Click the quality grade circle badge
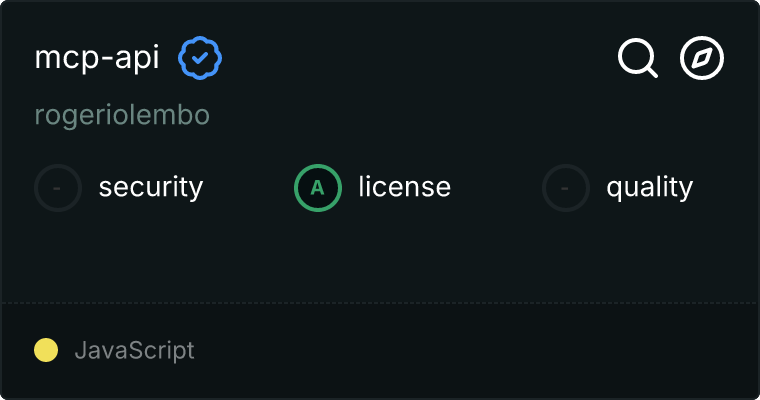The width and height of the screenshot is (760, 400). [x=566, y=187]
